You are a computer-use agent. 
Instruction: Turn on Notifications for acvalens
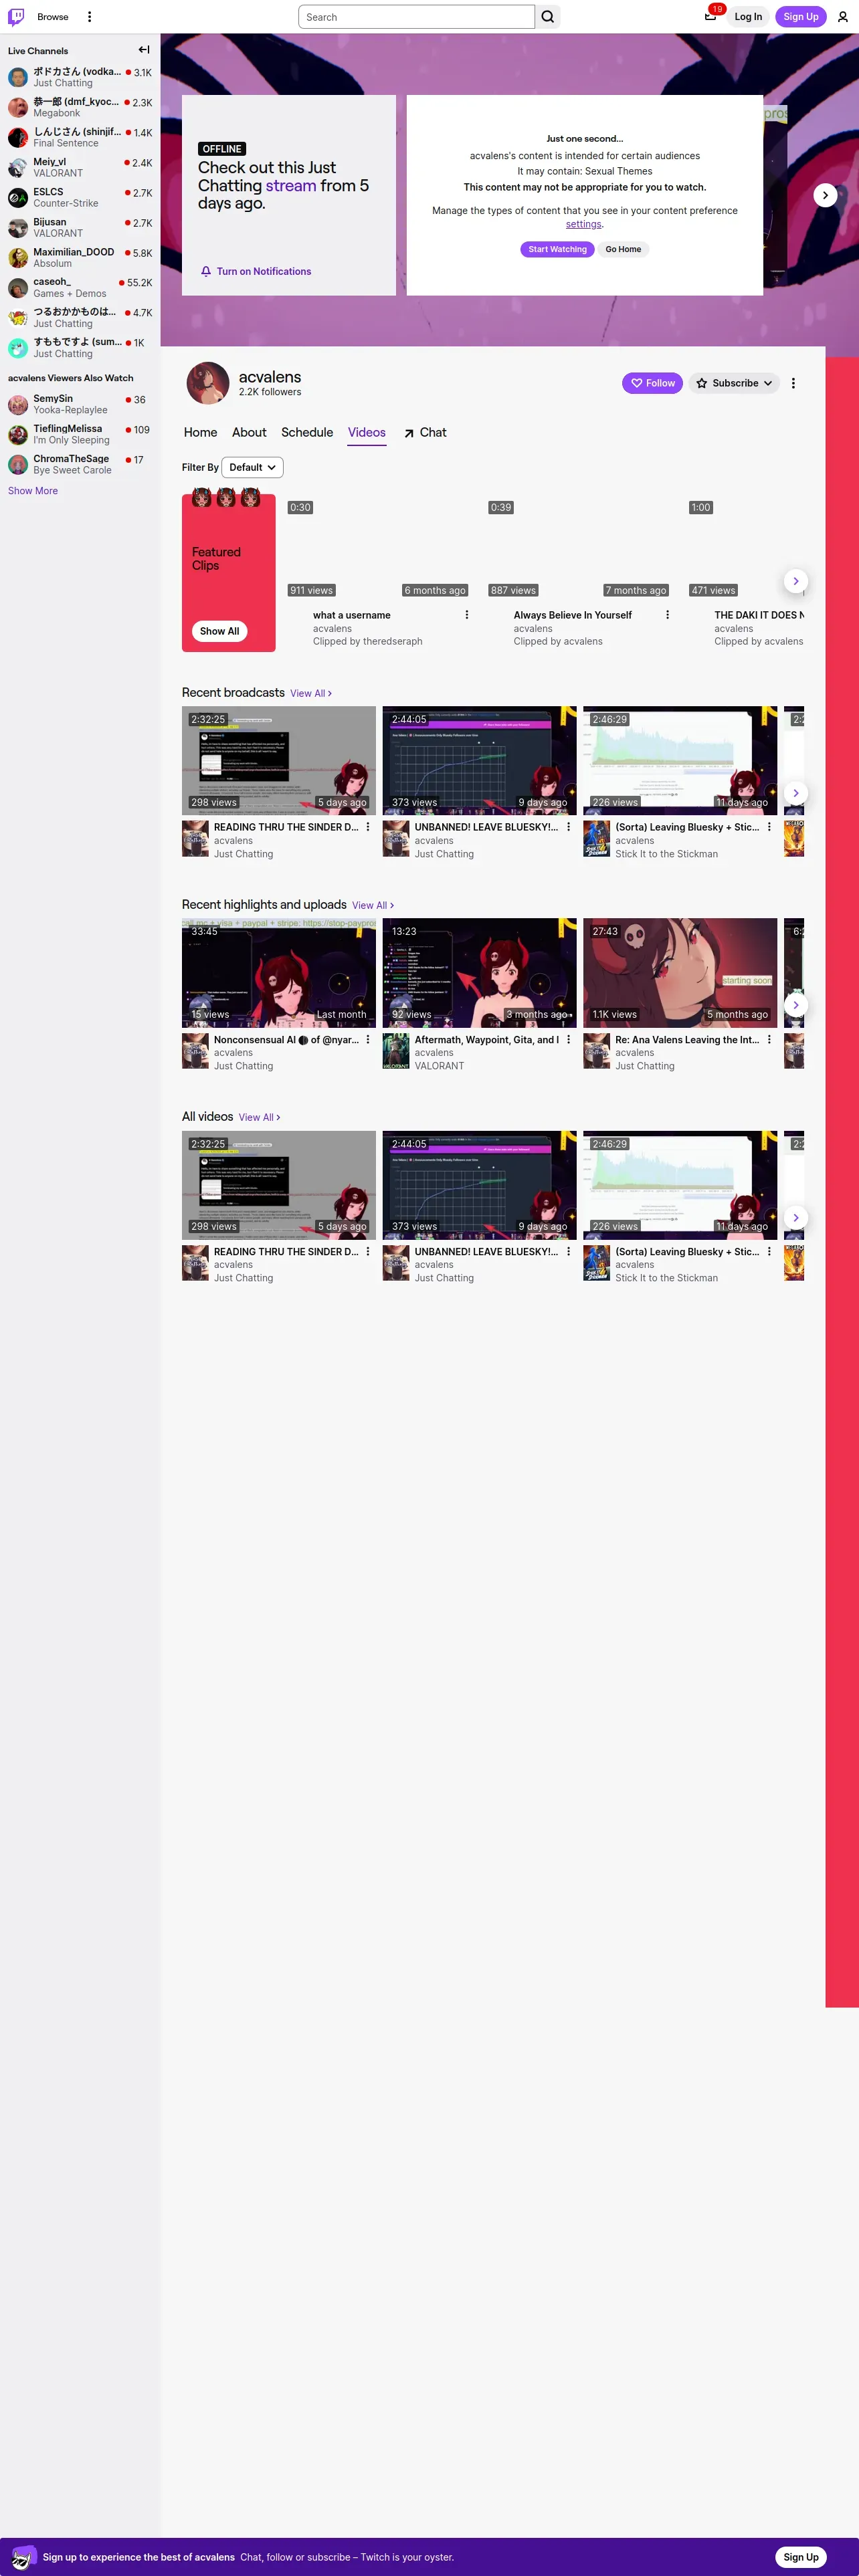256,271
